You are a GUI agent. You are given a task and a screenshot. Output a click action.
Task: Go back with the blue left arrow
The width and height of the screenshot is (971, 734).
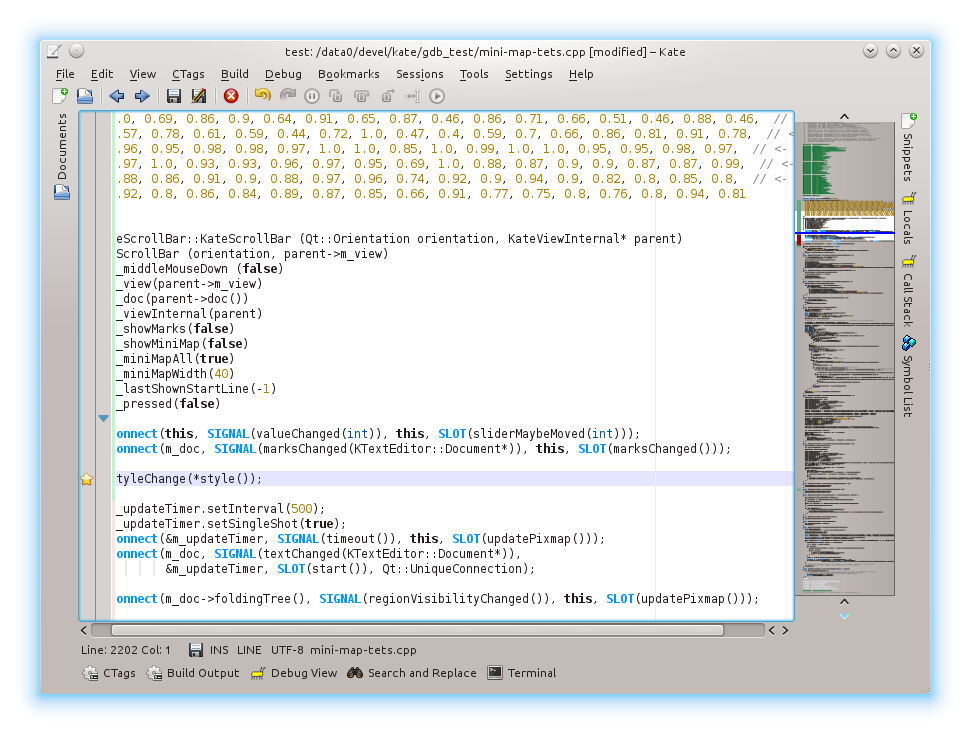coord(116,96)
